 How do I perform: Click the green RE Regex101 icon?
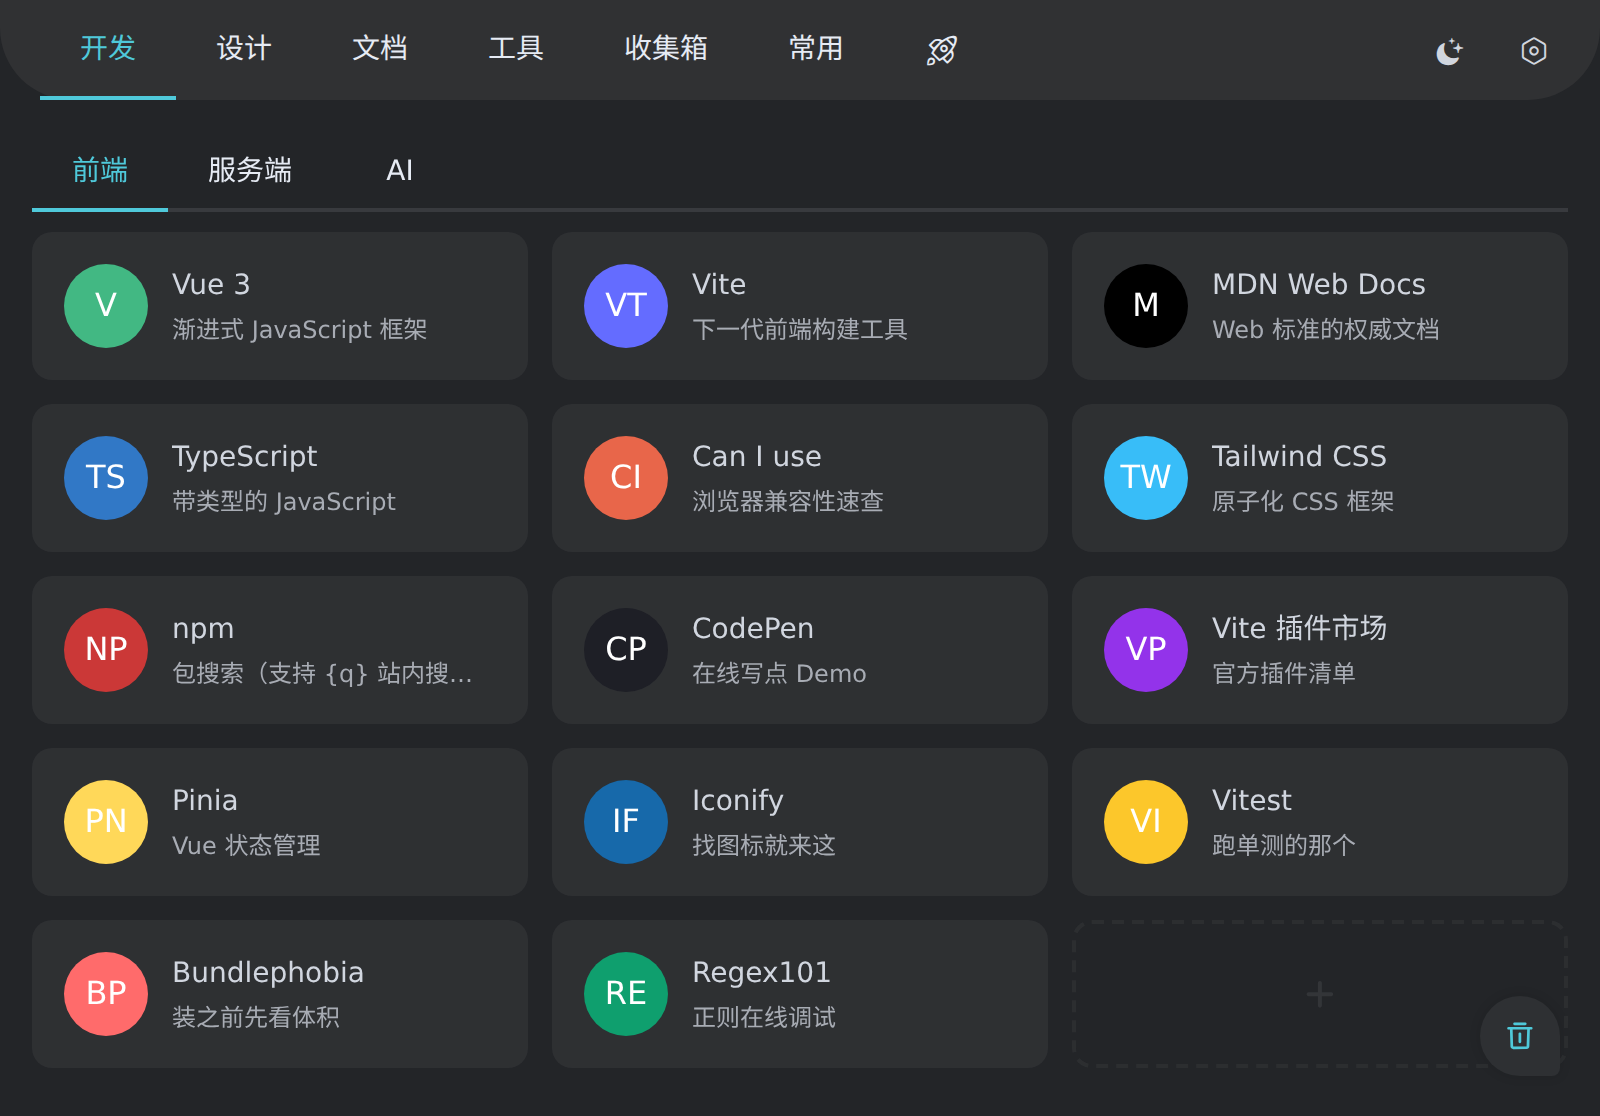[x=626, y=994]
